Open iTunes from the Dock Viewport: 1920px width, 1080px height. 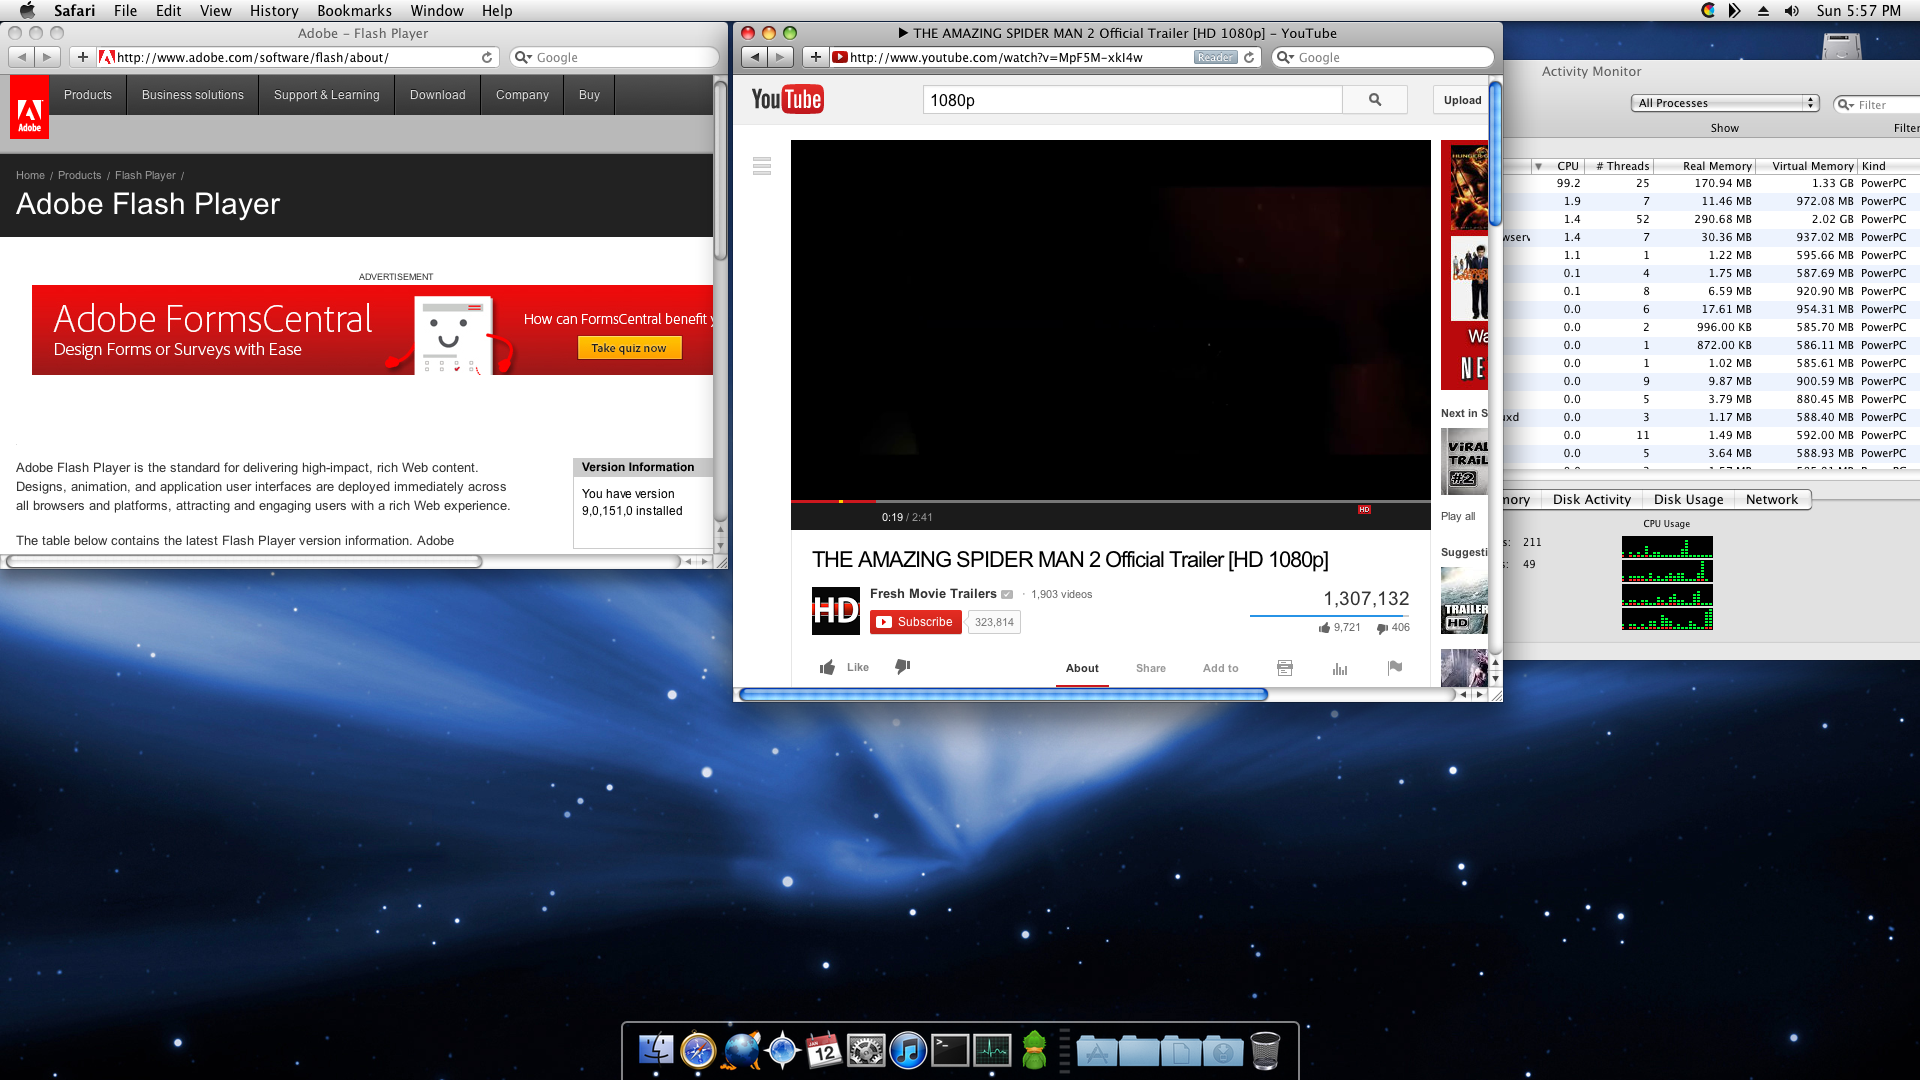[908, 1051]
